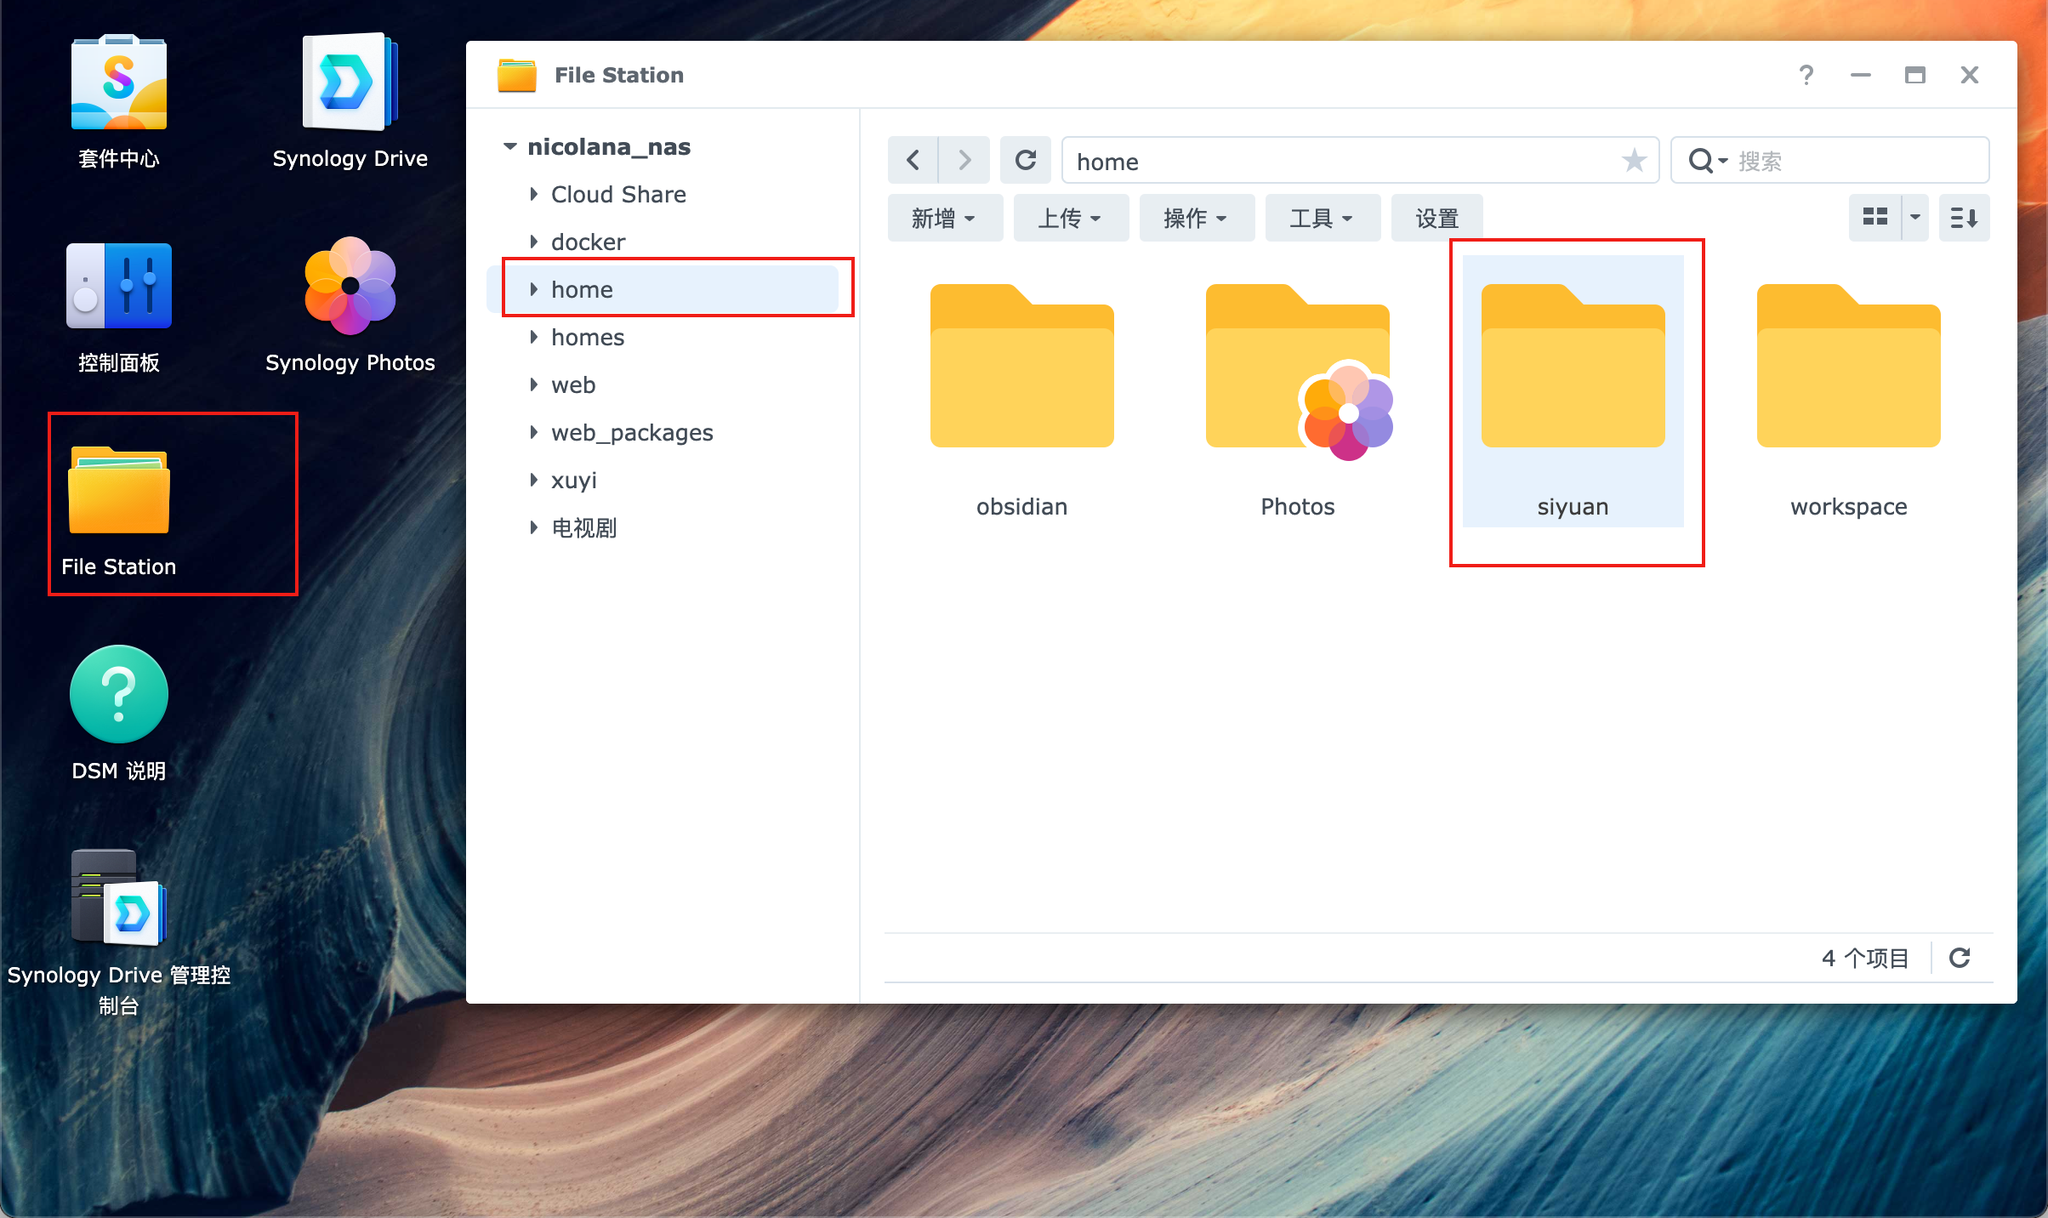This screenshot has height=1218, width=2048.
Task: Launch Synology Drive from desktop
Action: 350,84
